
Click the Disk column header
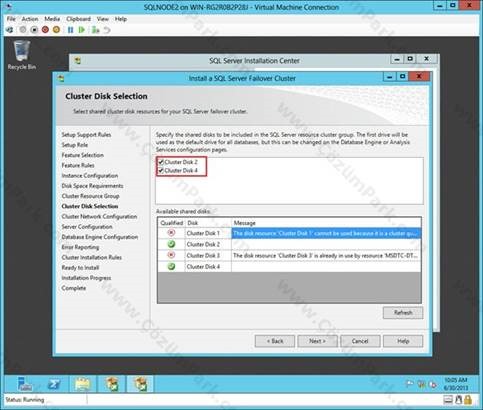point(208,223)
